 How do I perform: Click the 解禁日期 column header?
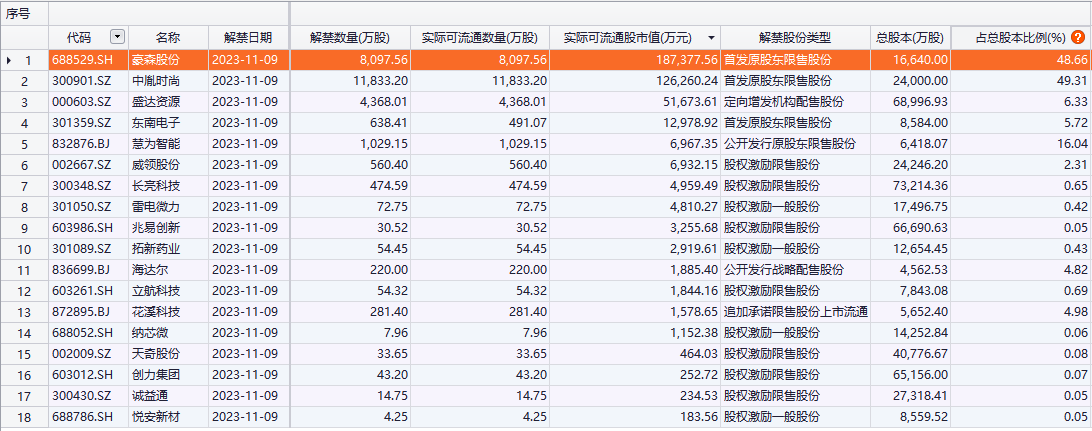[x=248, y=38]
